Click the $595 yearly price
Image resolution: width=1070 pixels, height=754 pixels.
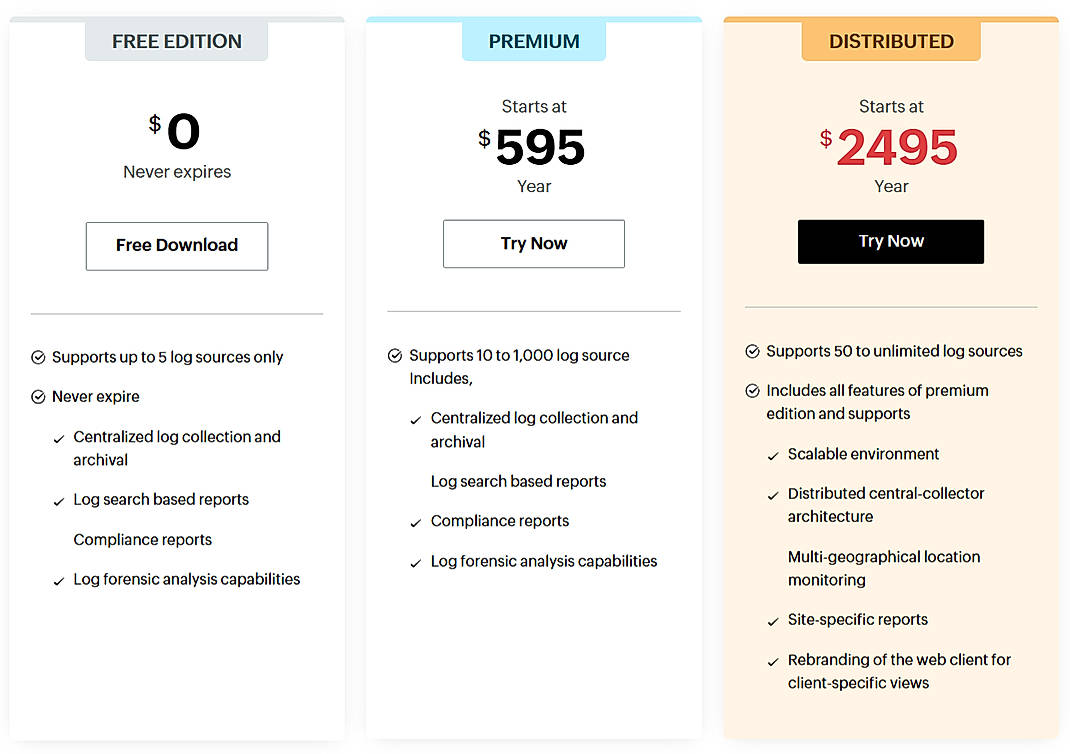coord(533,147)
